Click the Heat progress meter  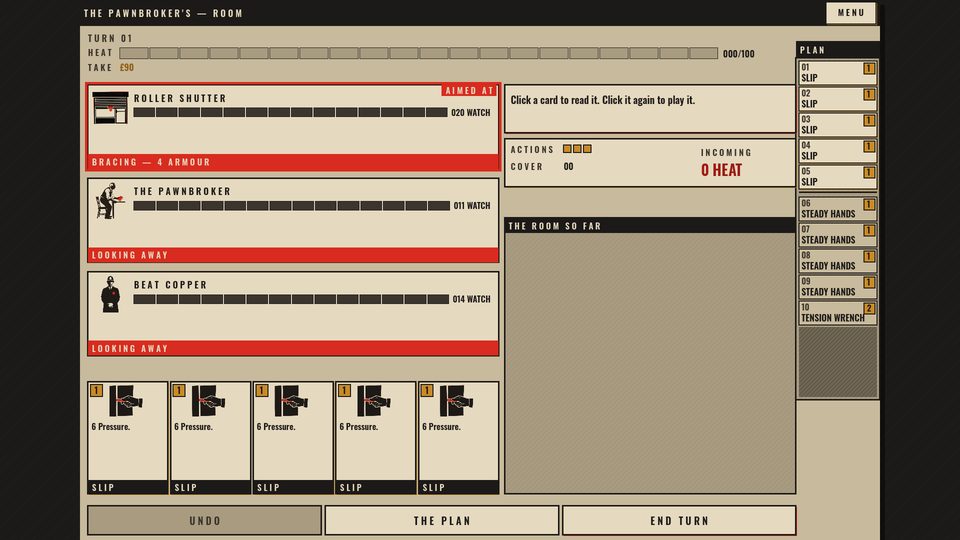(x=419, y=53)
